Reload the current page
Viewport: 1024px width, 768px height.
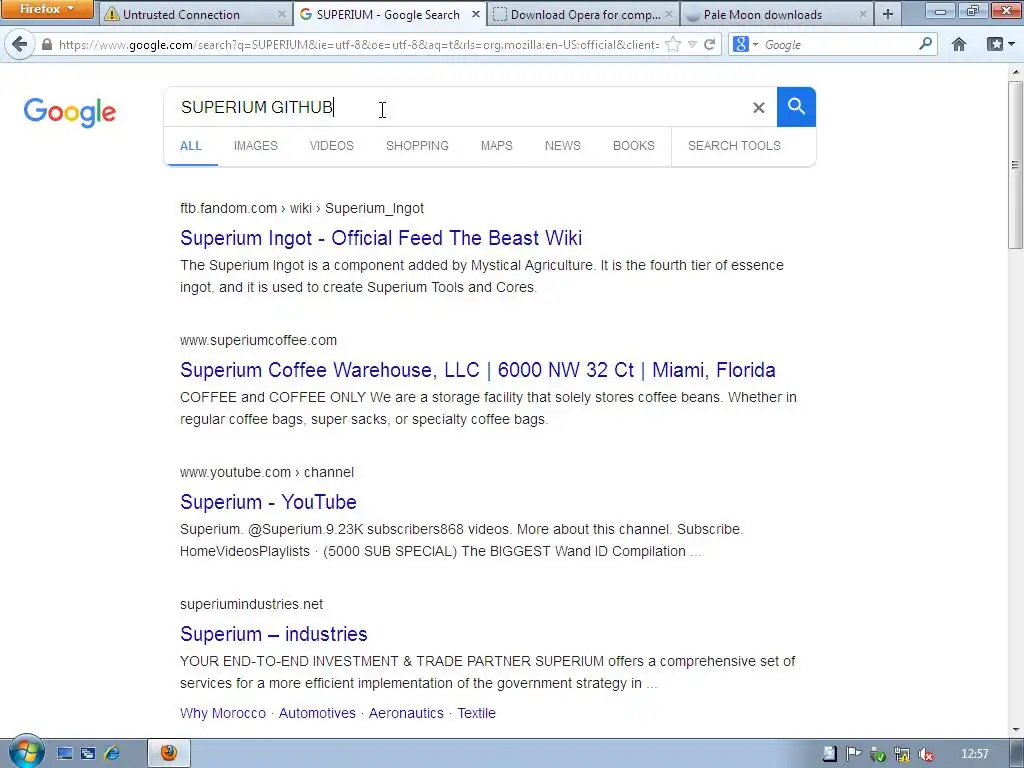(x=709, y=44)
